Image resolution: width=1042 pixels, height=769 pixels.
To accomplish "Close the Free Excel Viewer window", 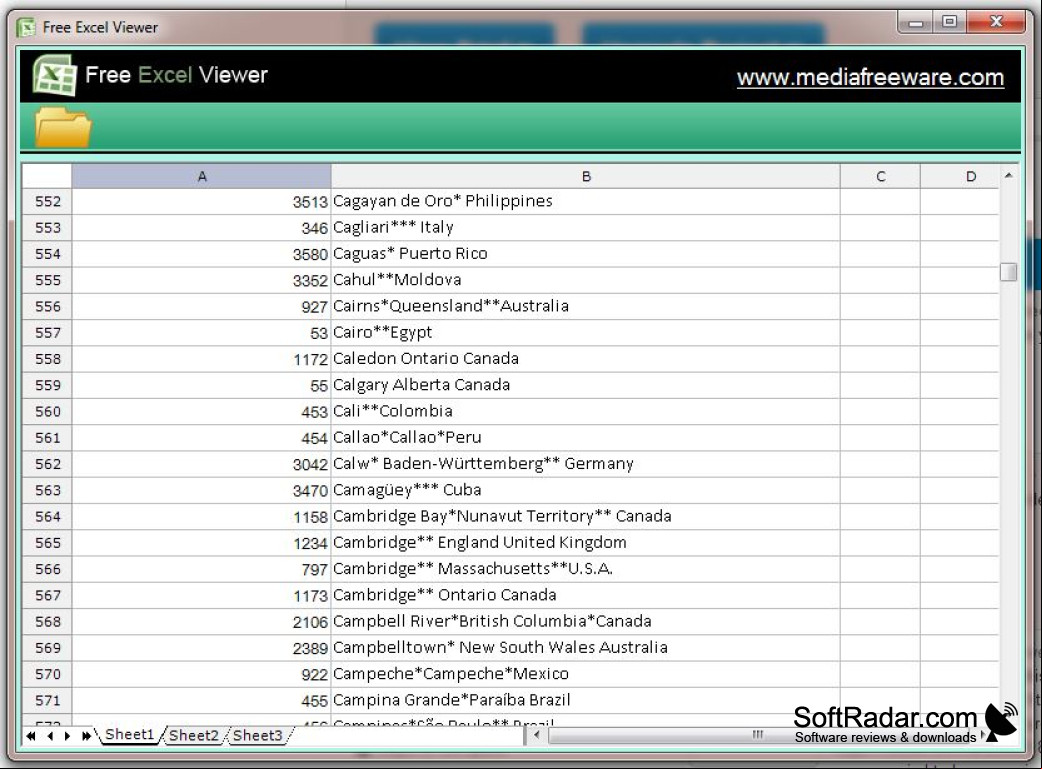I will 995,22.
